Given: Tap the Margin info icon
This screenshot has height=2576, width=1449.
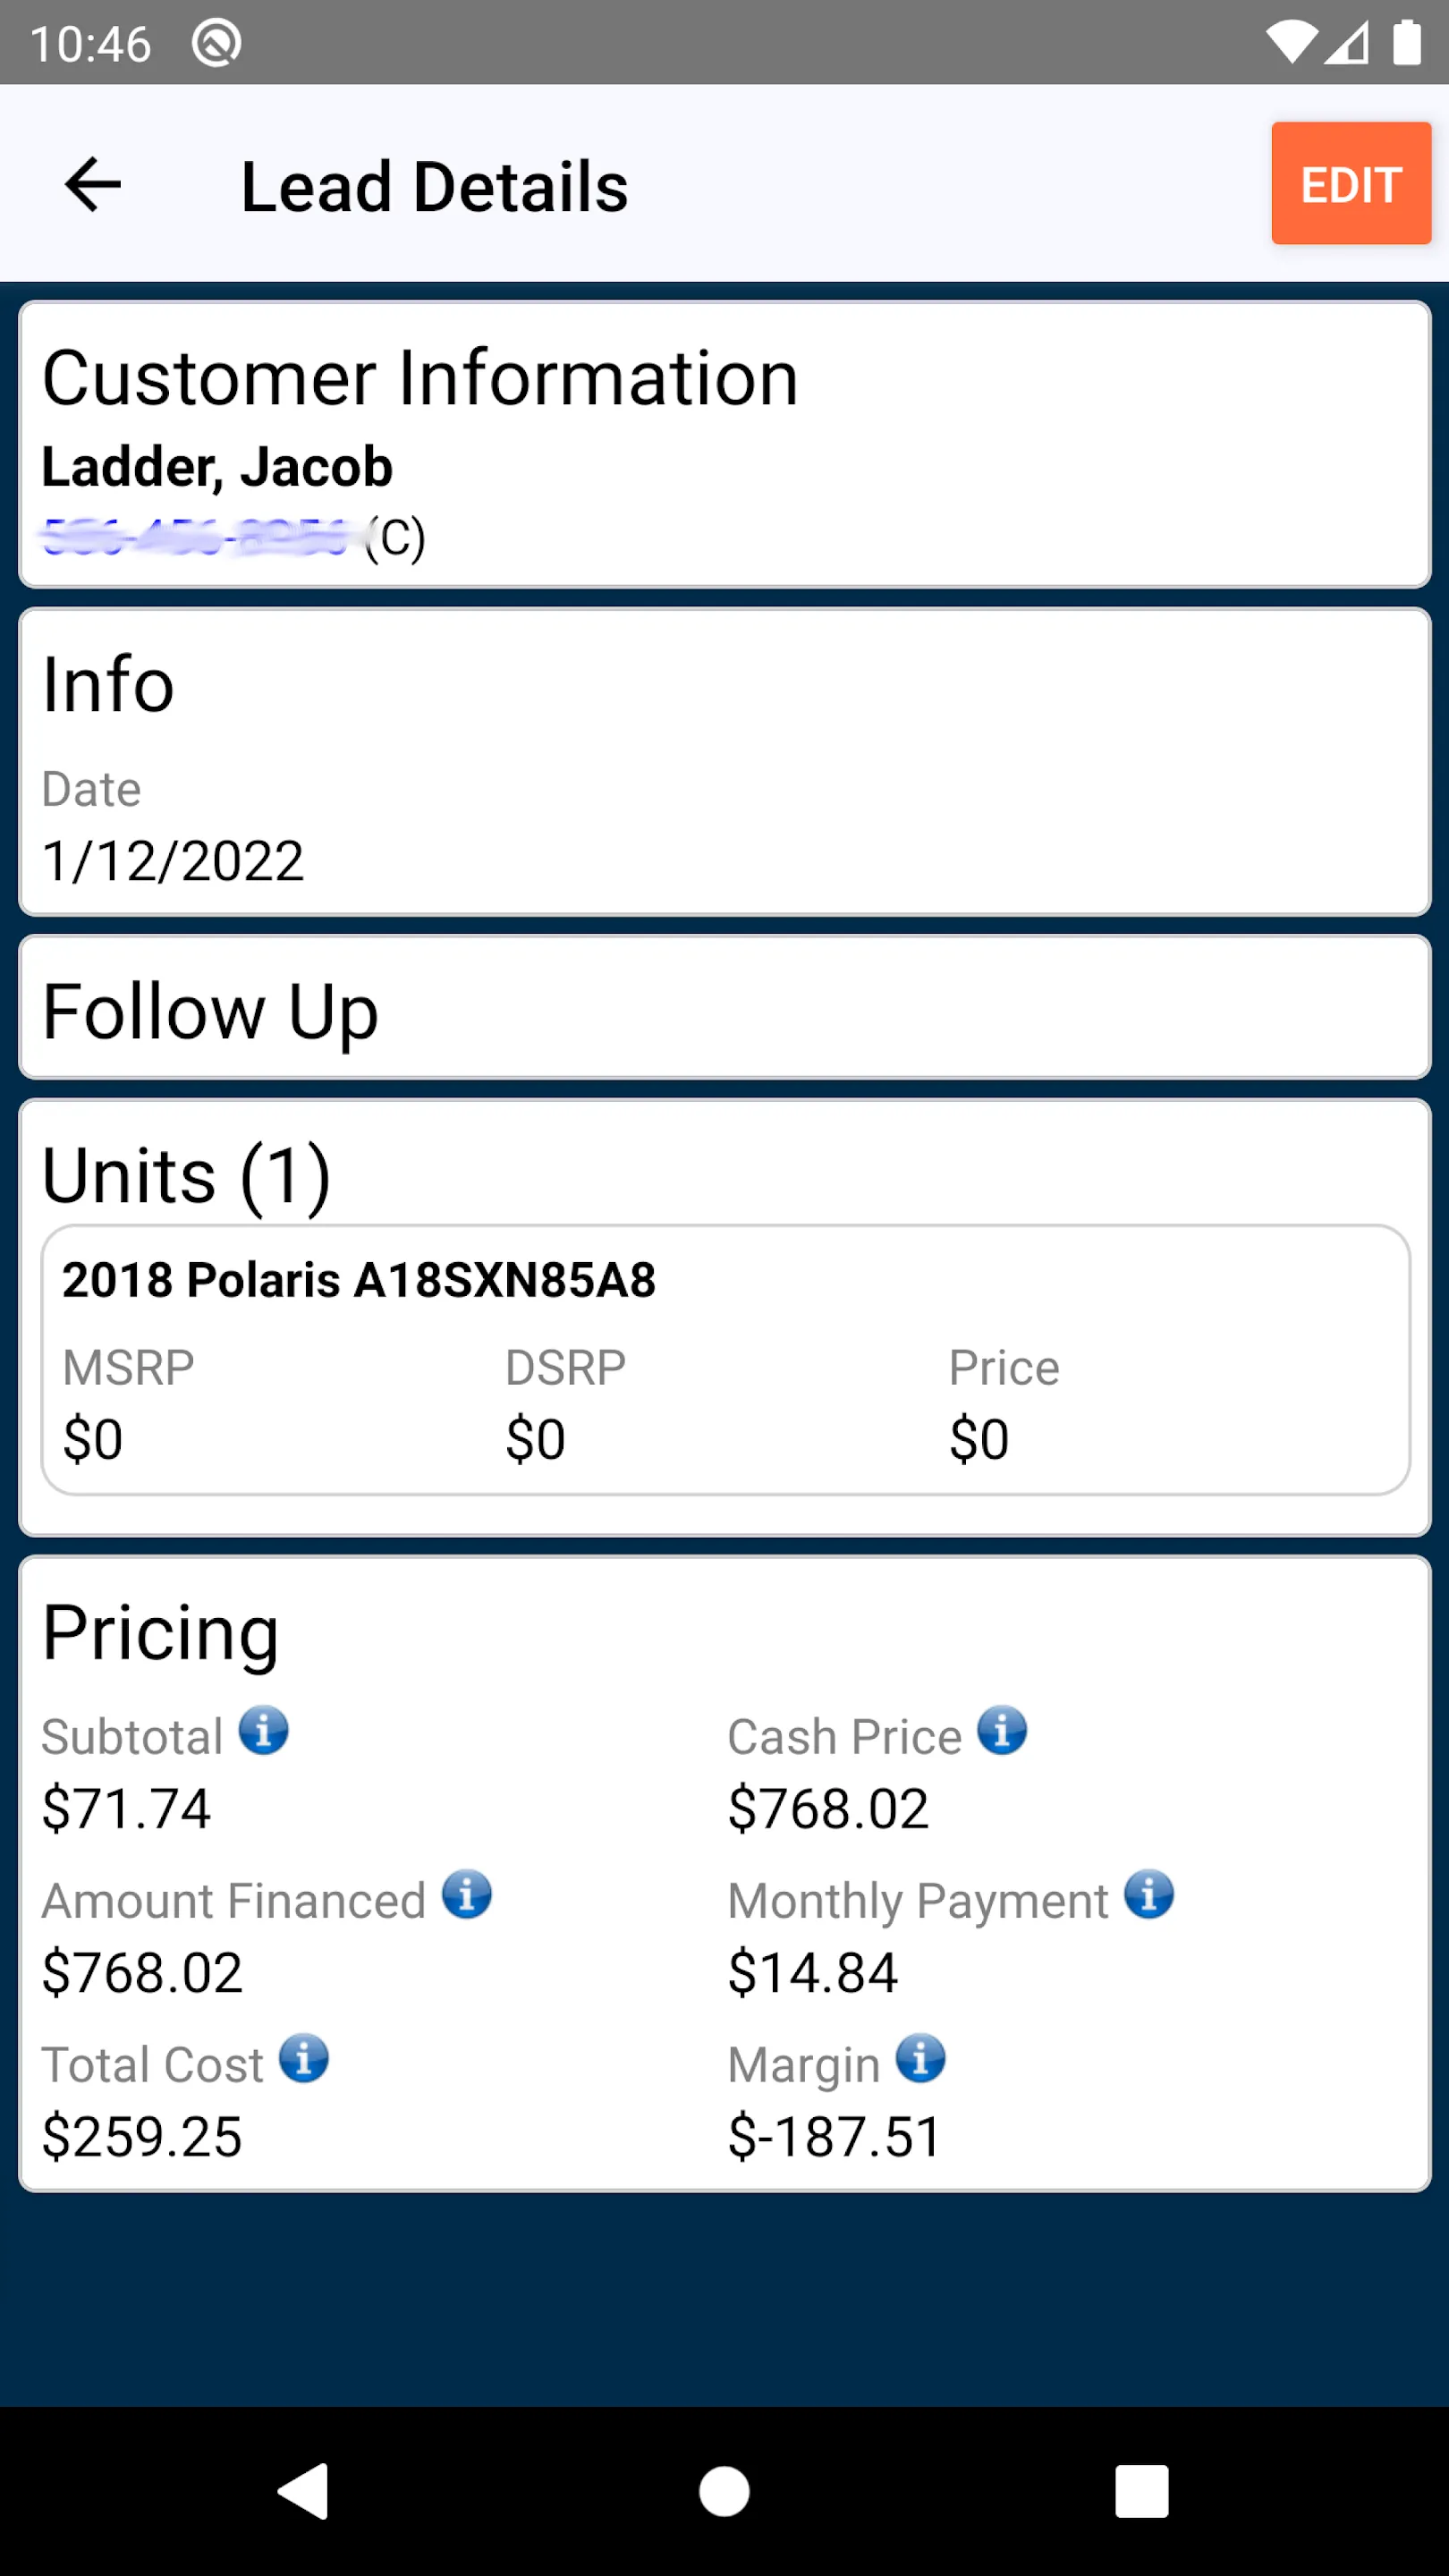Looking at the screenshot, I should click(921, 2059).
